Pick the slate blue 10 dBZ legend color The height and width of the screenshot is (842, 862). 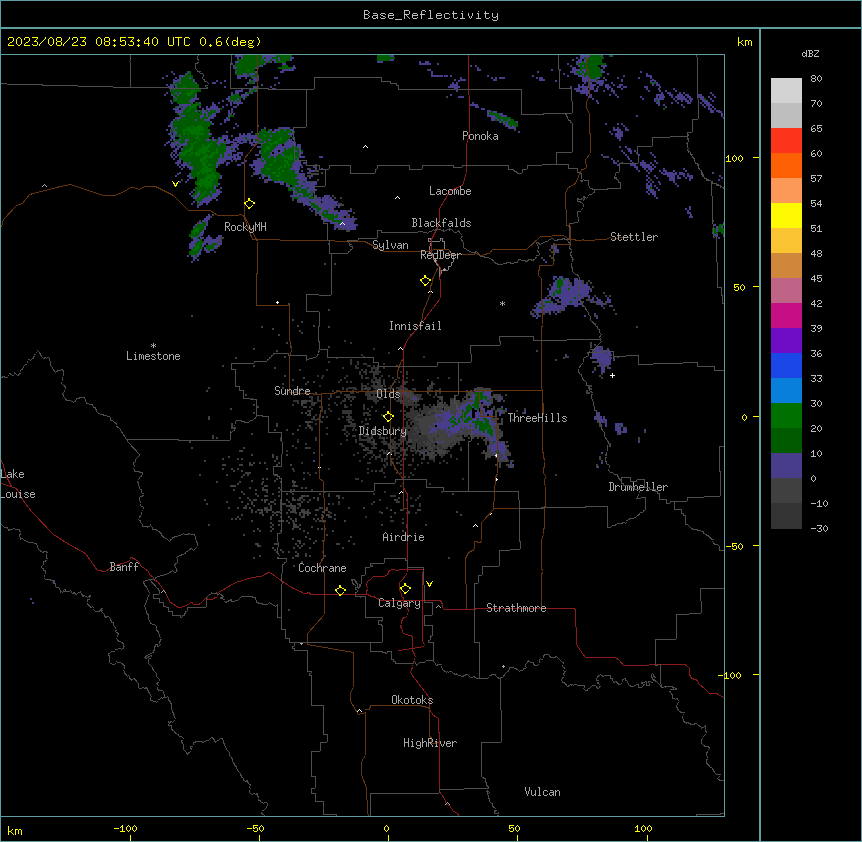pyautogui.click(x=786, y=466)
